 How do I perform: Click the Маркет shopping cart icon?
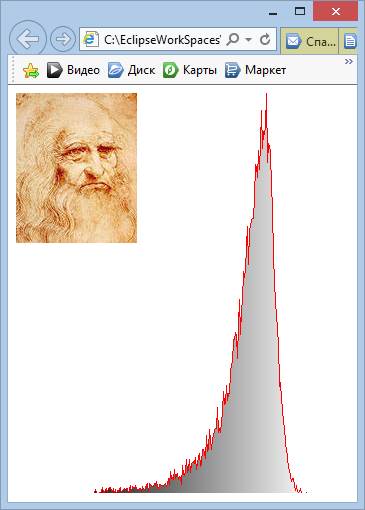(x=232, y=70)
